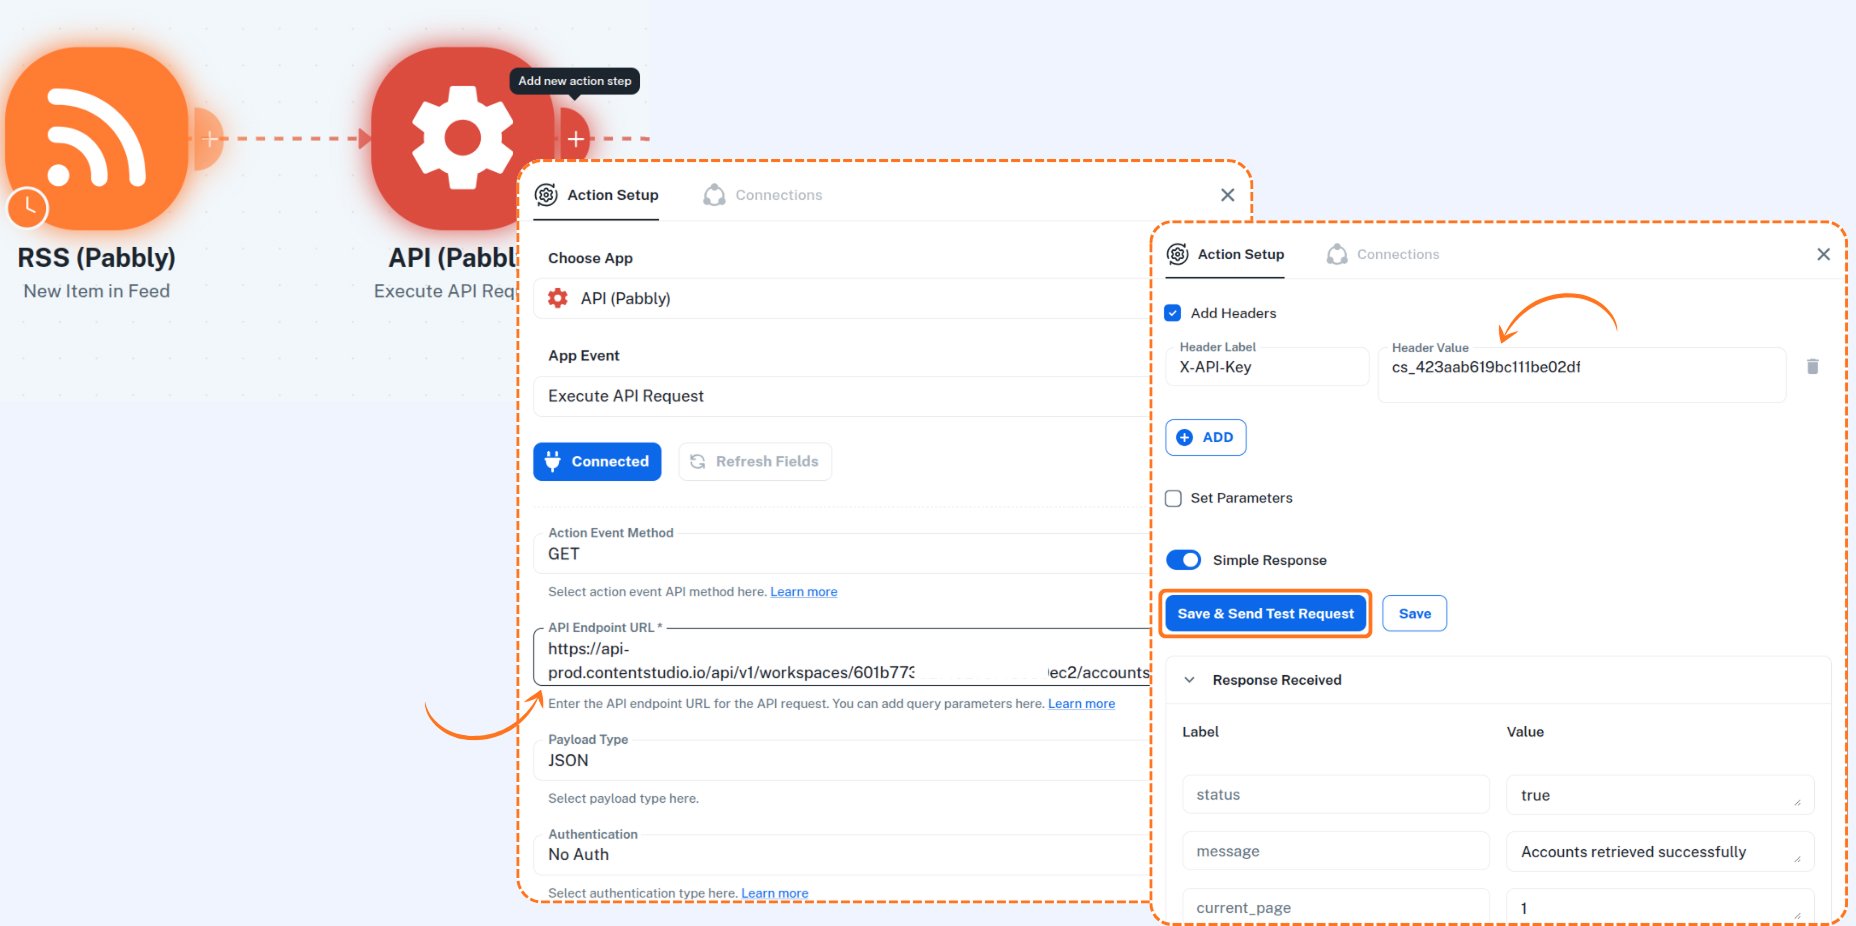Viewport: 1856px width, 926px height.
Task: Close the right Action Setup panel
Action: [x=1823, y=254]
